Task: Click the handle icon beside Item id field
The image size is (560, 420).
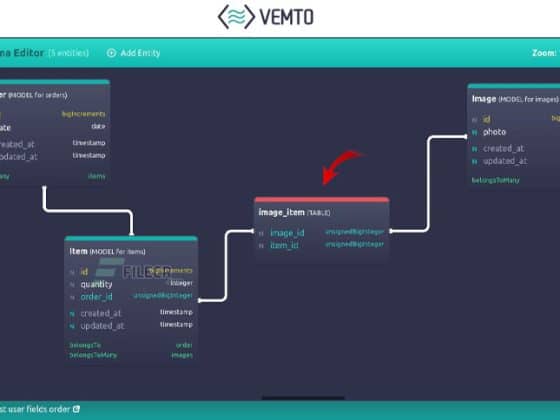Action: tap(72, 272)
